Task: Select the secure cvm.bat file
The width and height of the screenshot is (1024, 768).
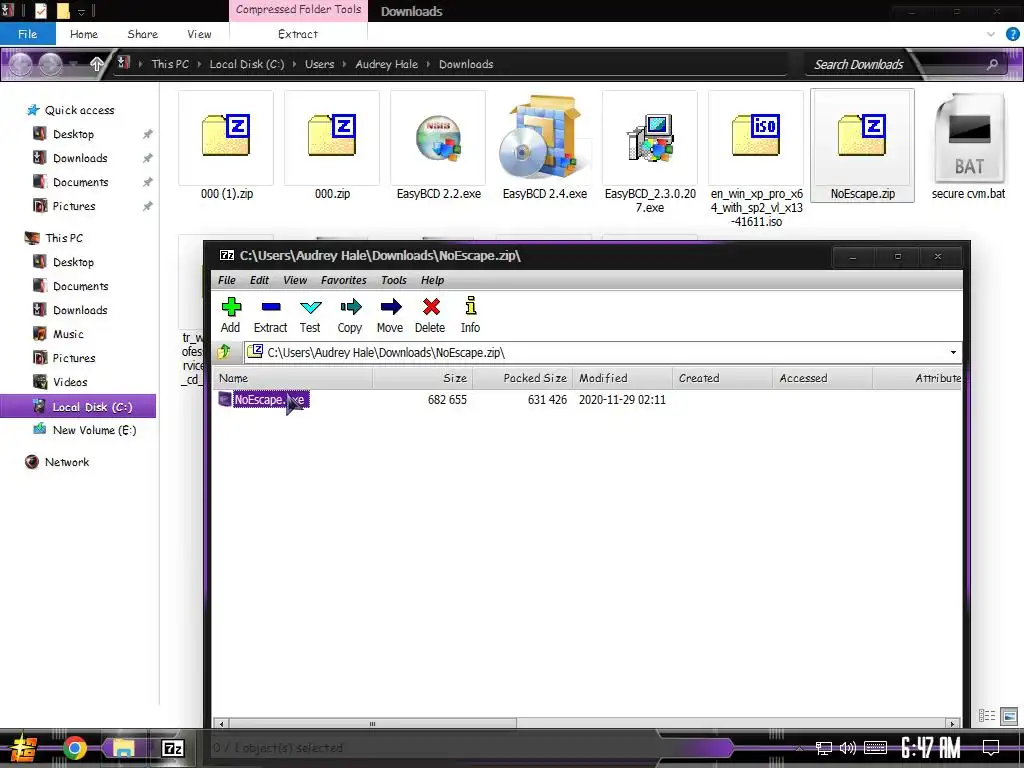Action: tap(968, 146)
